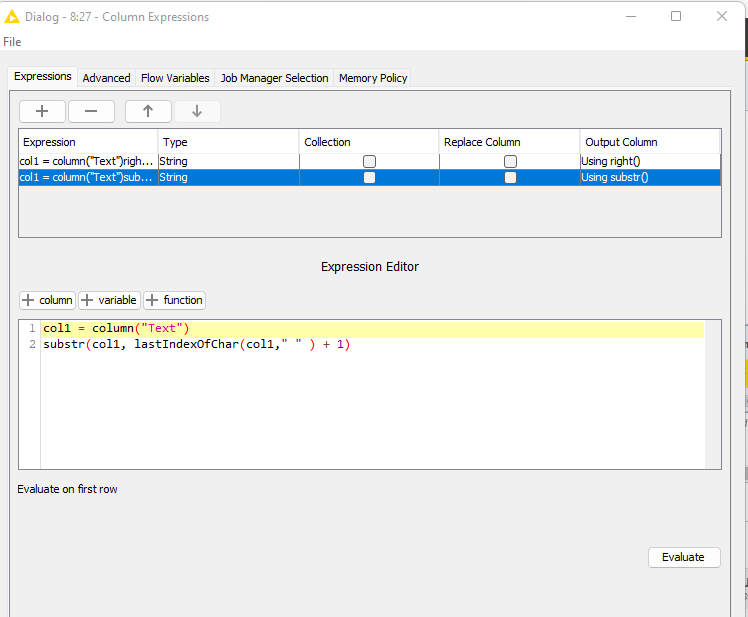Toggle Collection checkbox for Using substr() row
The image size is (748, 617).
pos(369,178)
